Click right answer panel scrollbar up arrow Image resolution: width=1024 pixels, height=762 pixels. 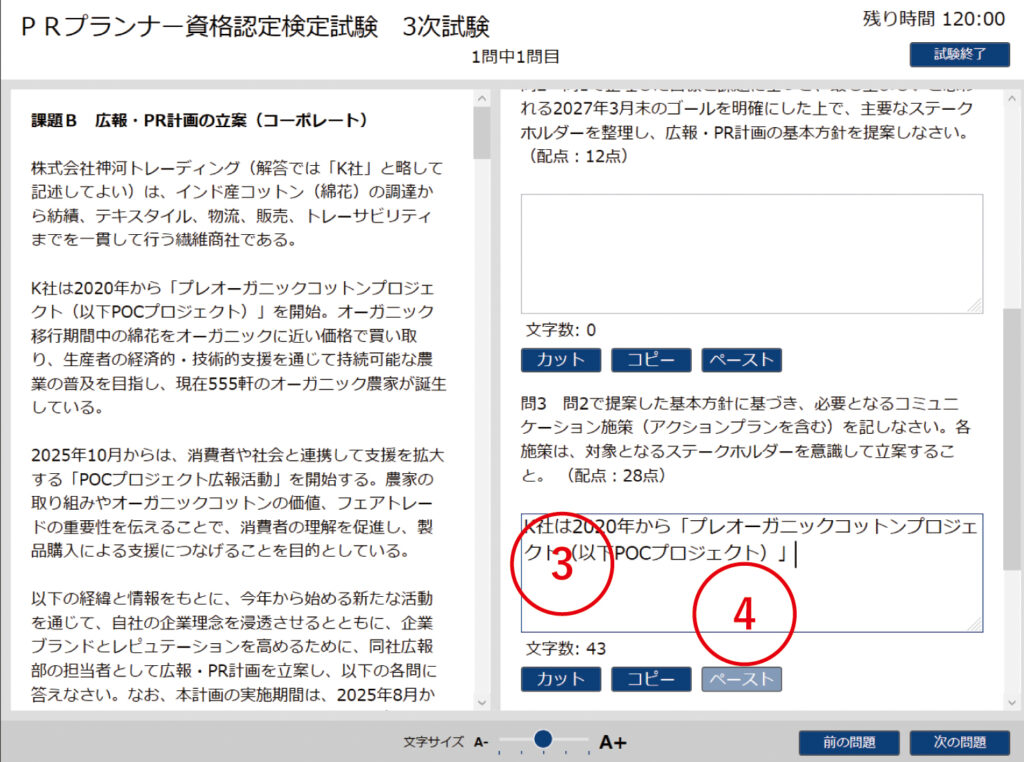[x=1012, y=99]
